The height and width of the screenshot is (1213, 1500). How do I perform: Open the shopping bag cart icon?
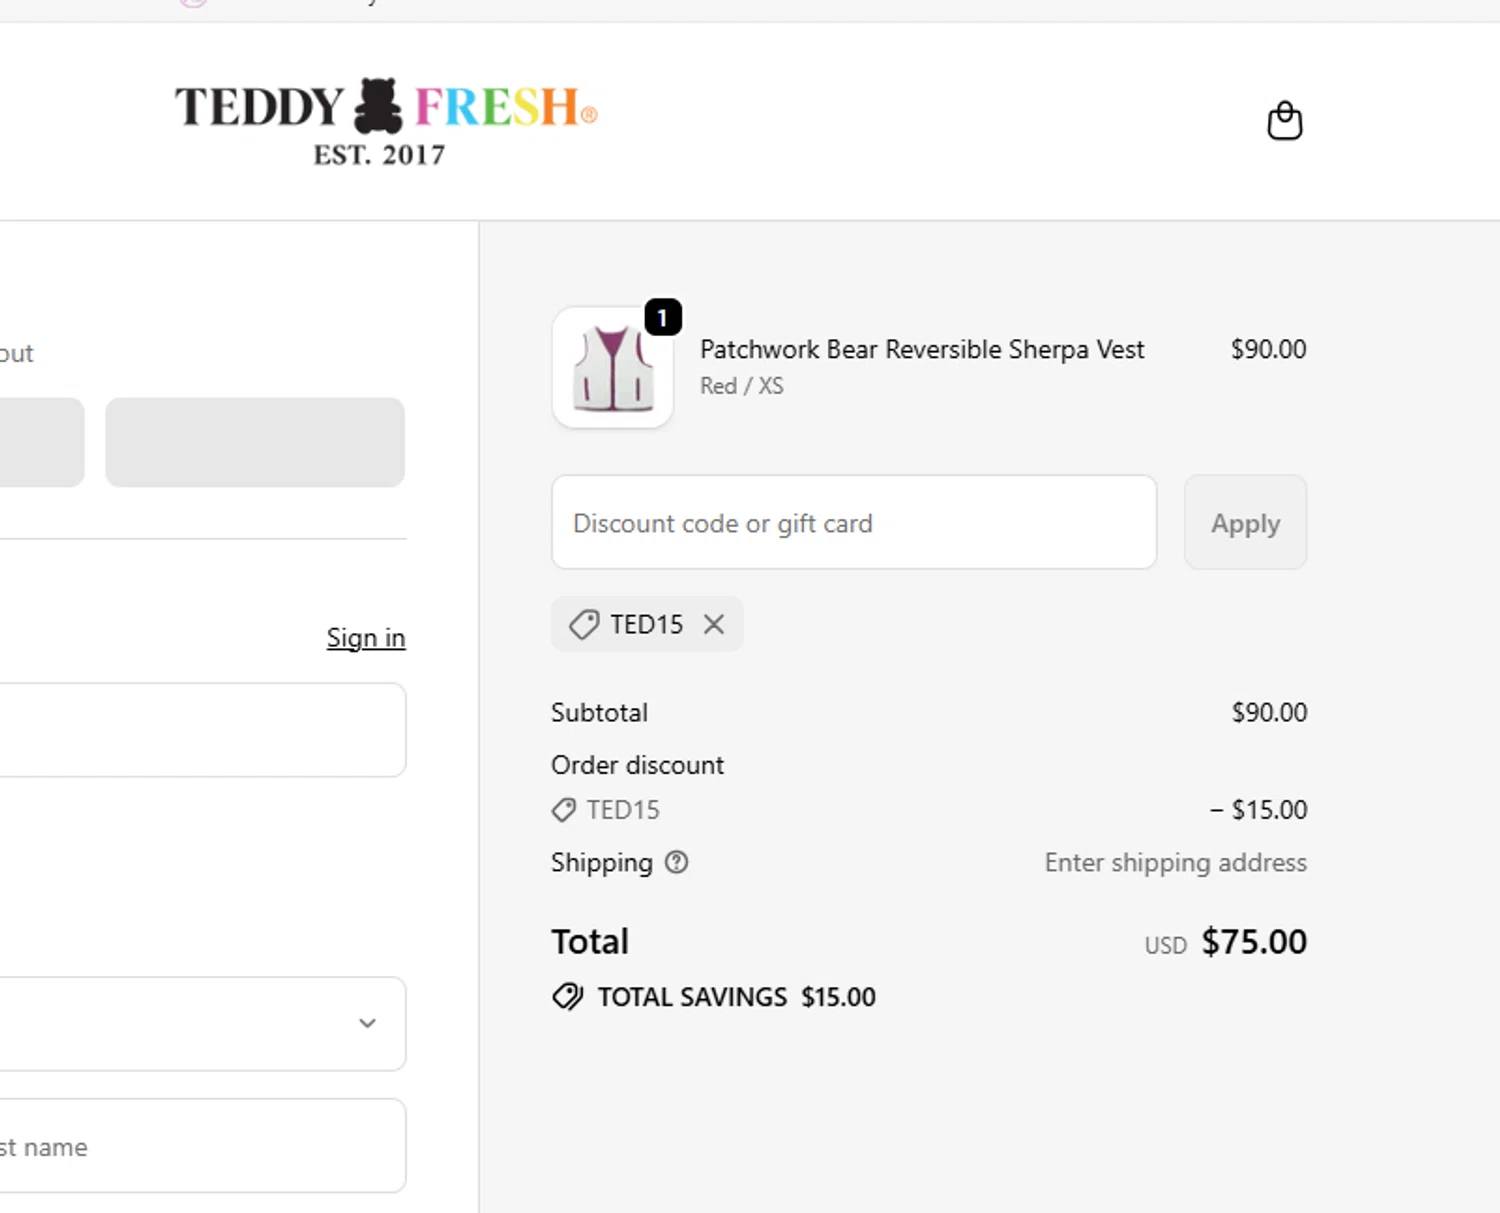tap(1284, 121)
